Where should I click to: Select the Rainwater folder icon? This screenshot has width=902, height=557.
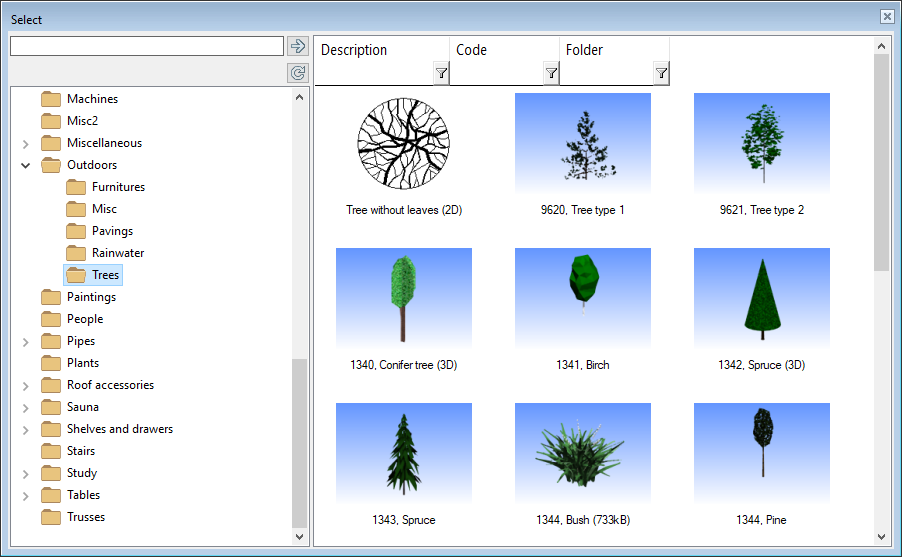click(76, 253)
